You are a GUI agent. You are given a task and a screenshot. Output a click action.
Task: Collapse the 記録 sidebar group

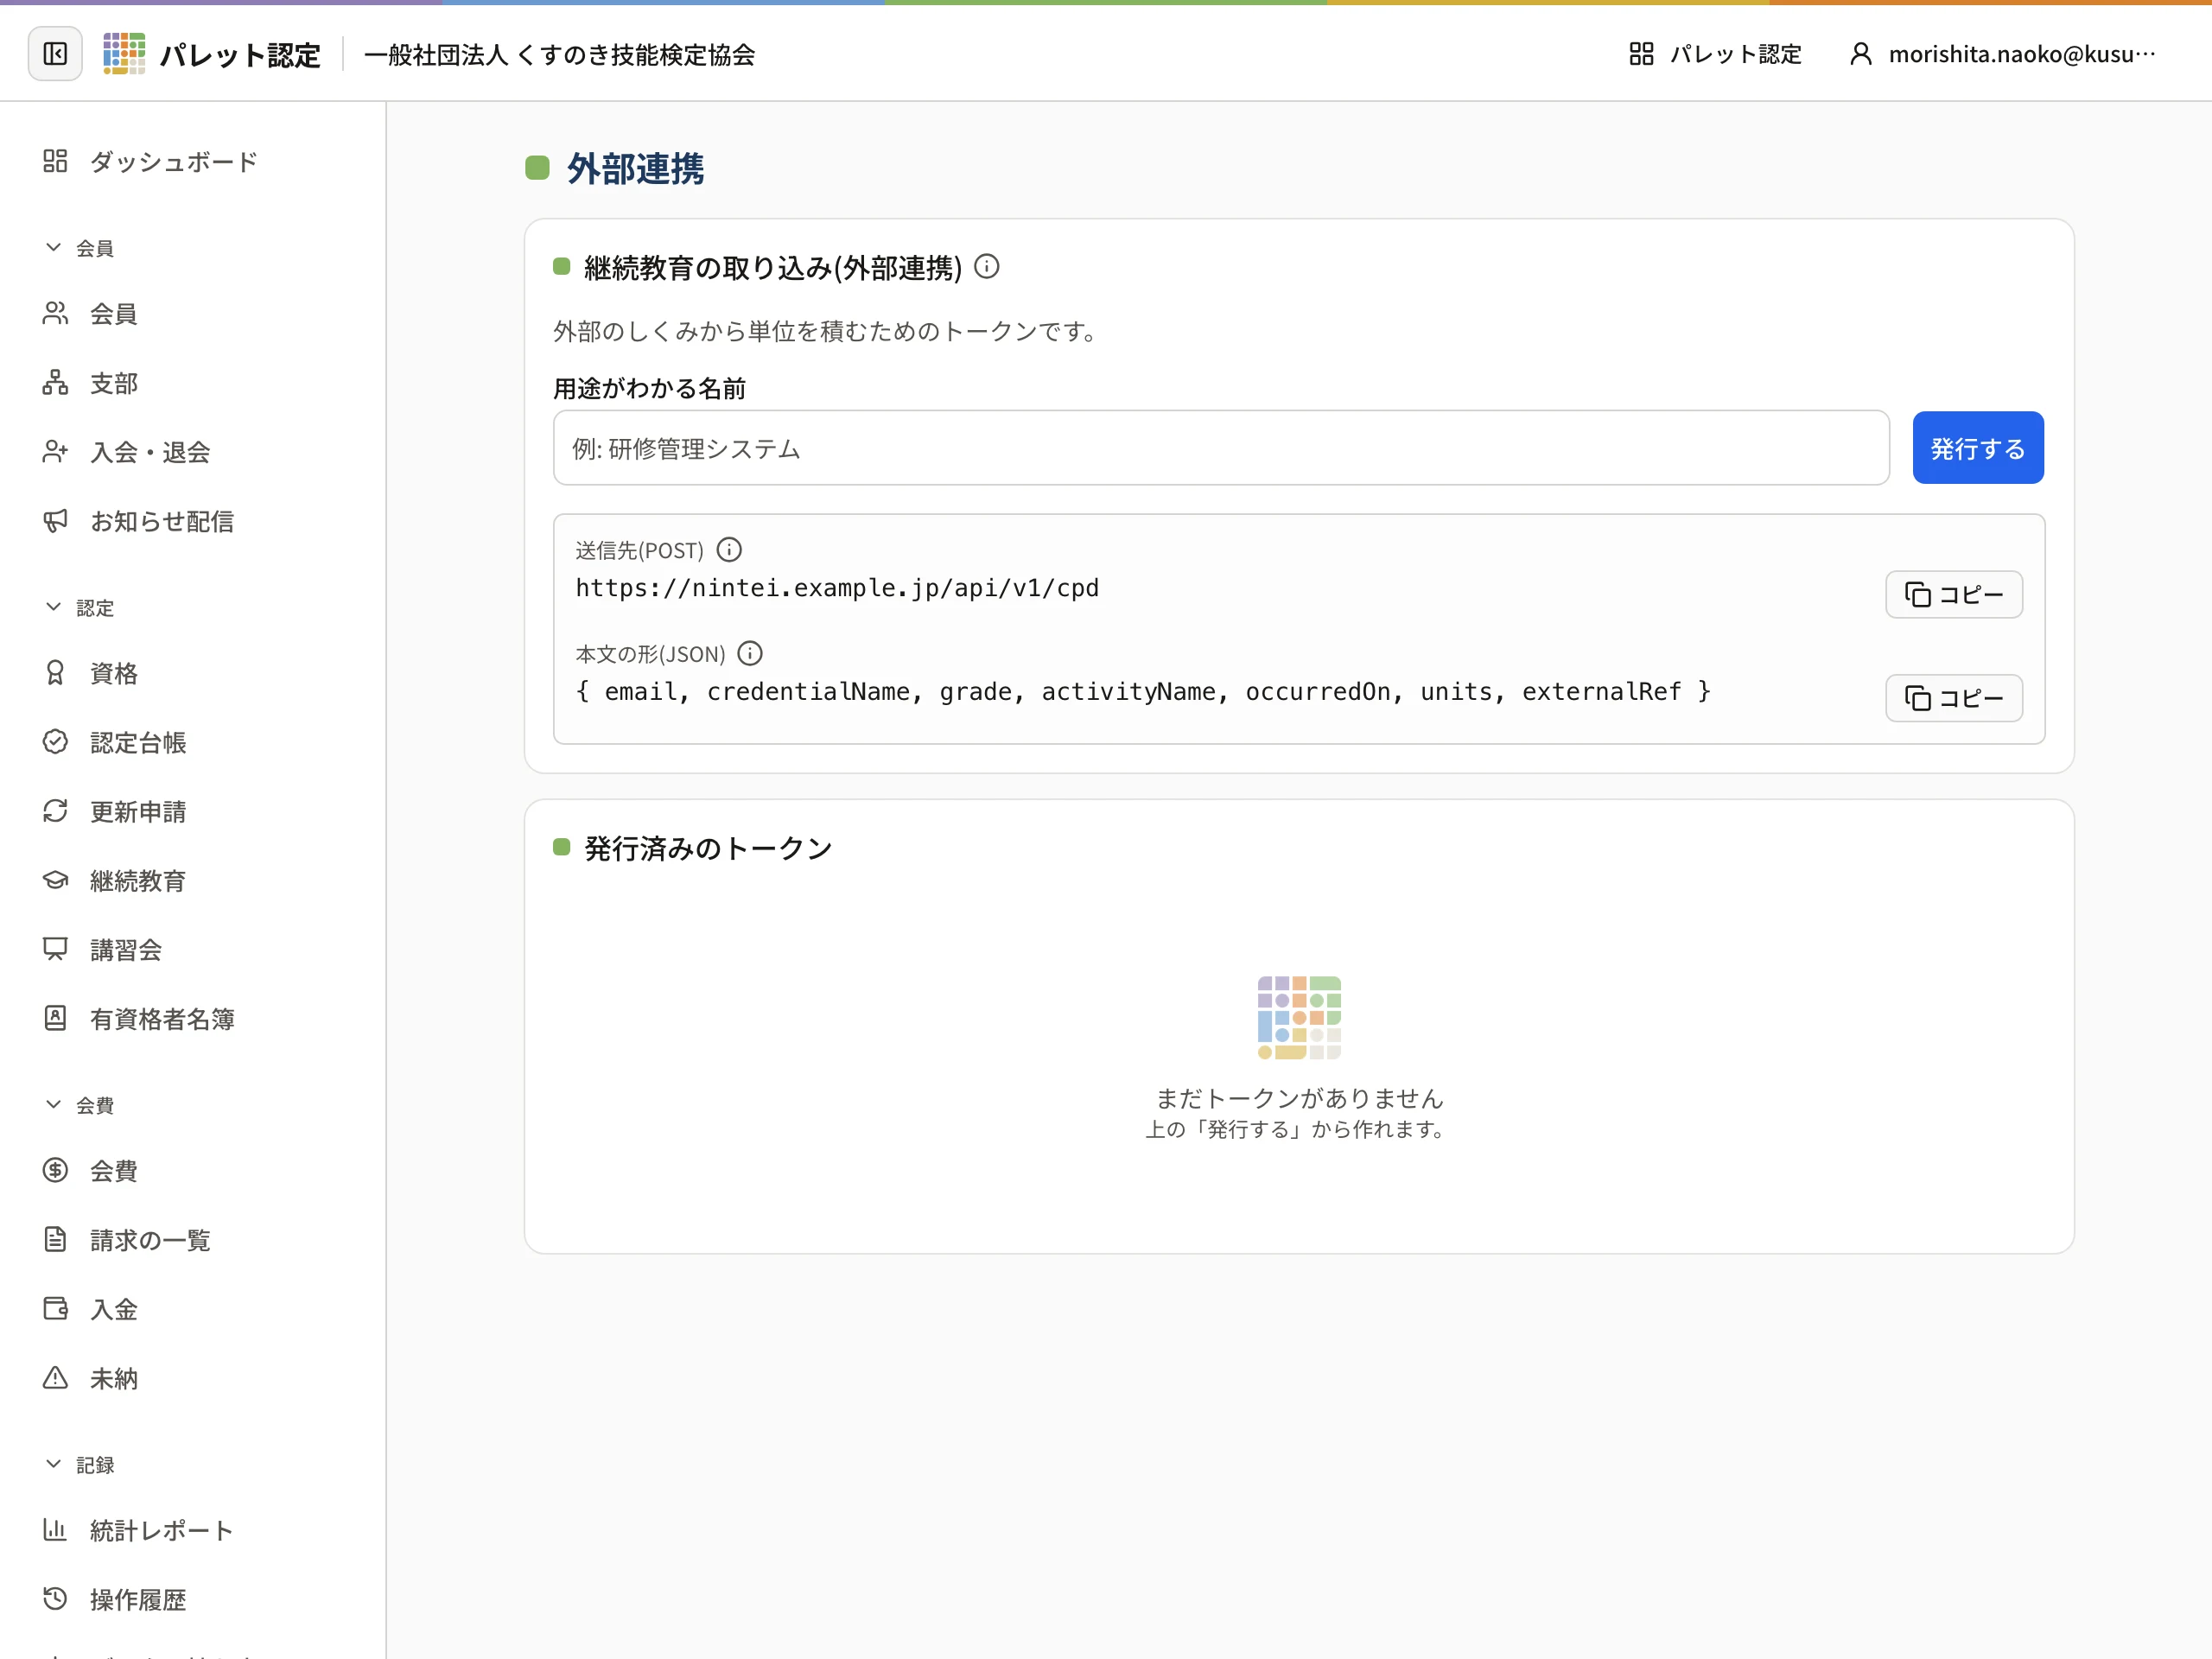point(80,1464)
